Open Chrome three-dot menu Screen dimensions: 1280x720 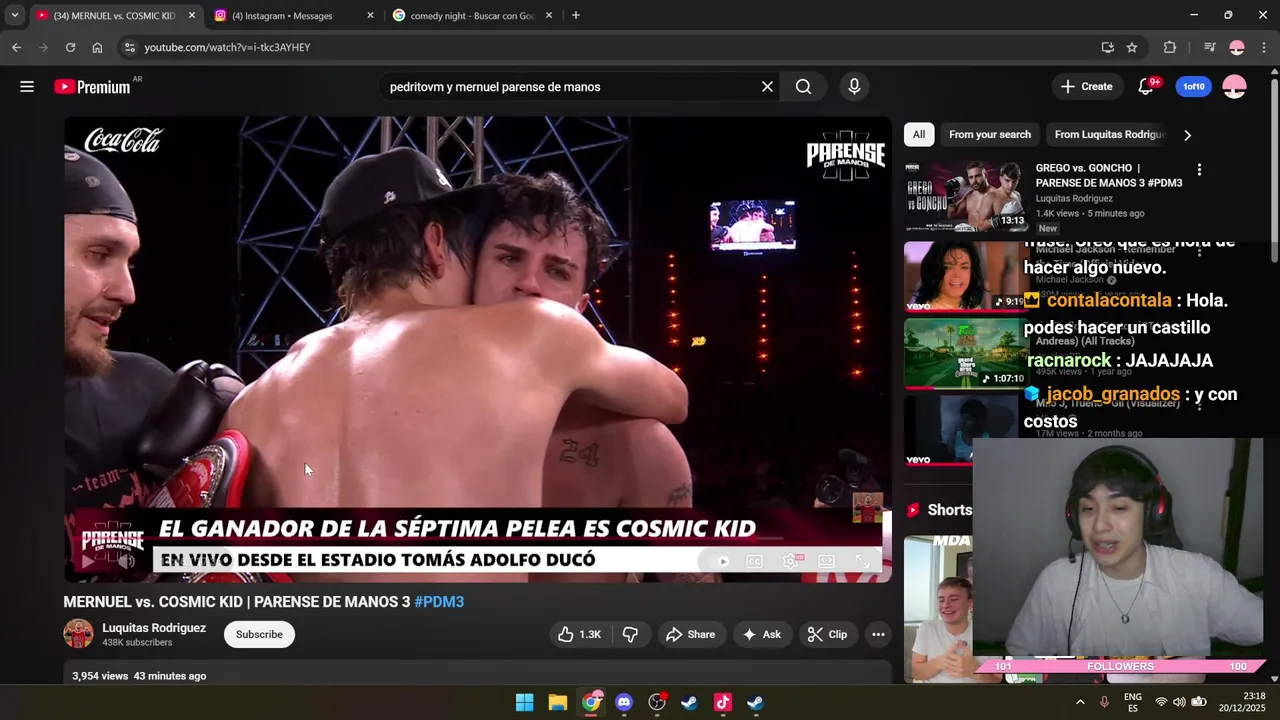click(x=1264, y=47)
